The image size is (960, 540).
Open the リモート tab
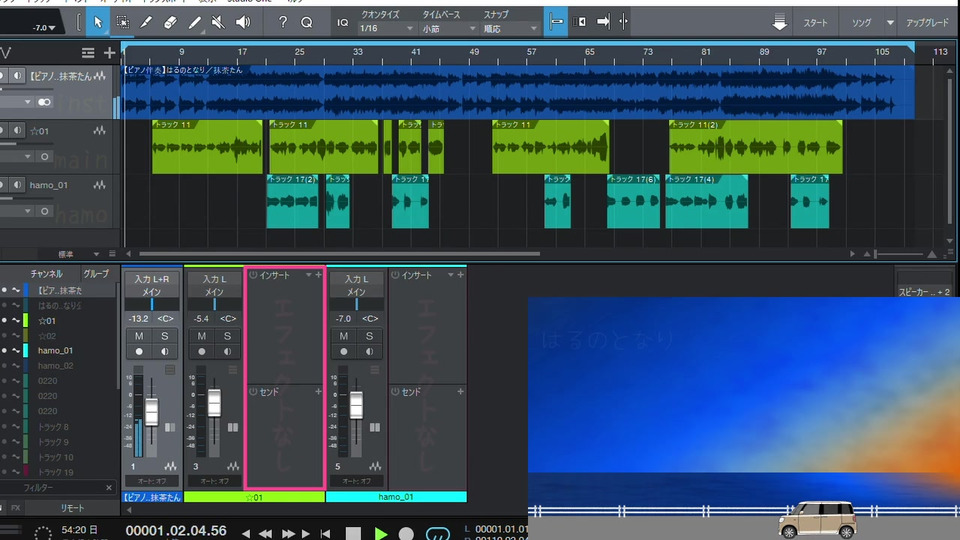pyautogui.click(x=72, y=508)
